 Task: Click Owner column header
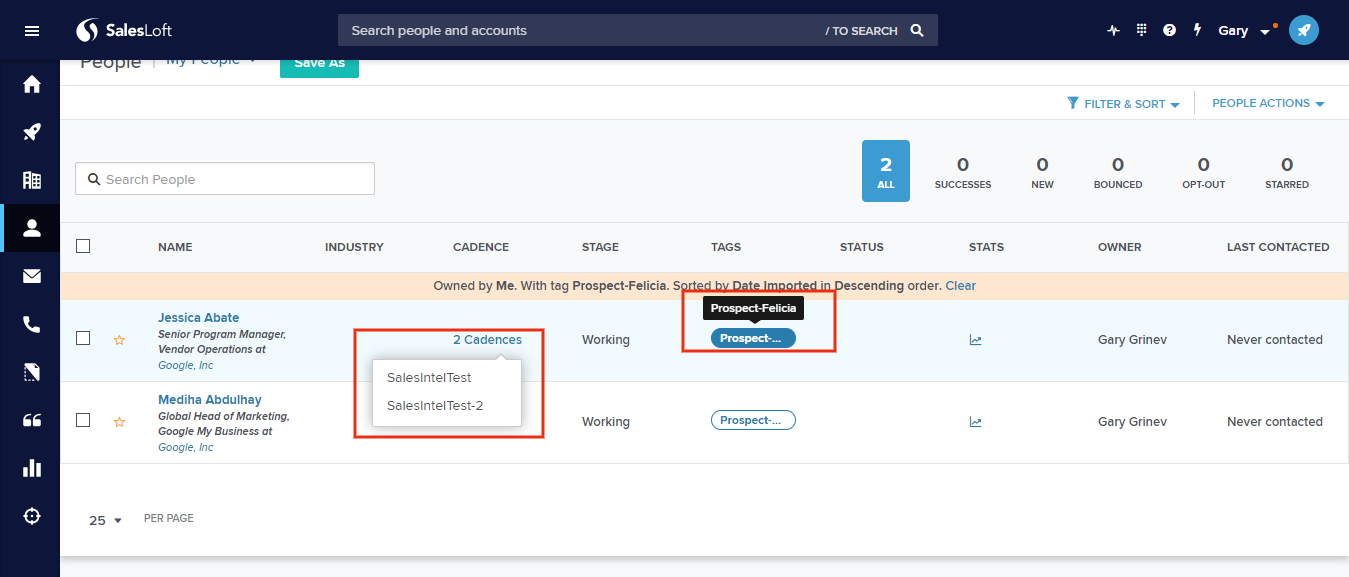pyautogui.click(x=1119, y=247)
